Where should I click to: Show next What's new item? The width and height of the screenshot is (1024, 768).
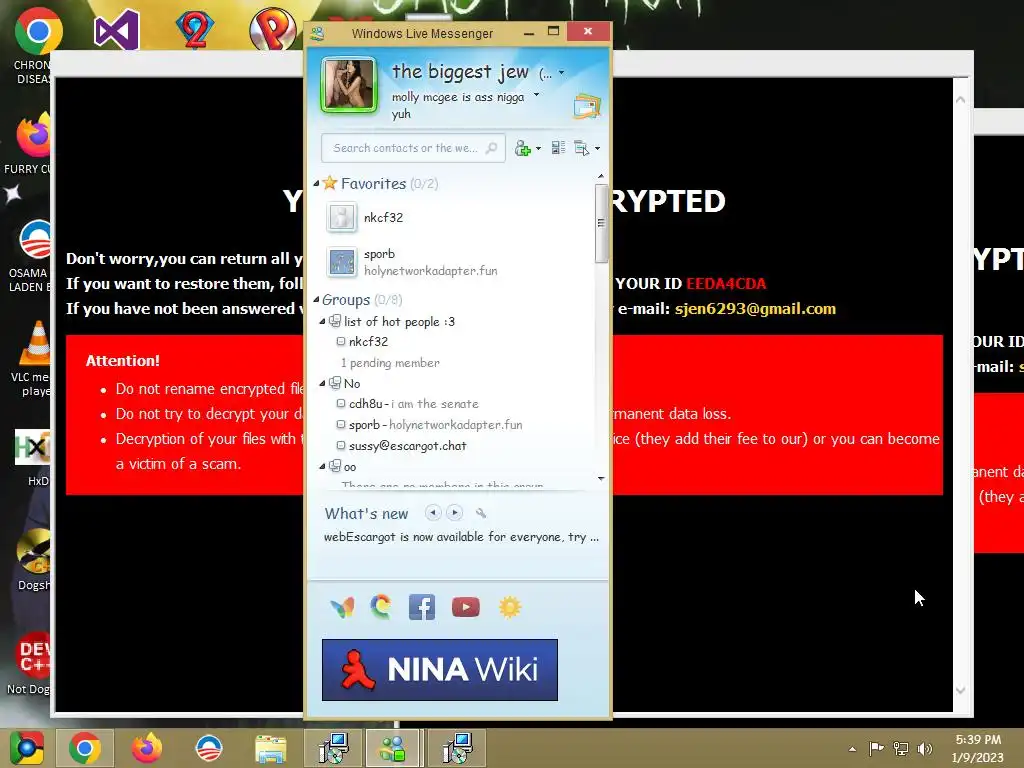455,513
